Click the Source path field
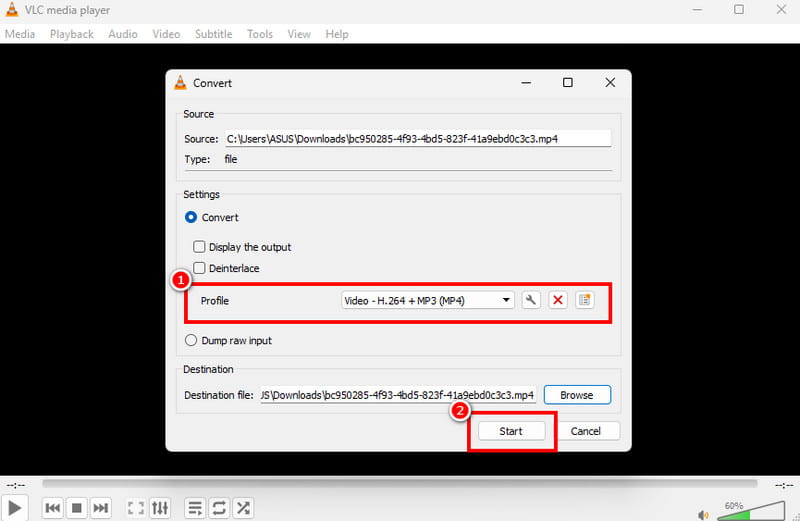This screenshot has width=800, height=521. click(x=418, y=139)
